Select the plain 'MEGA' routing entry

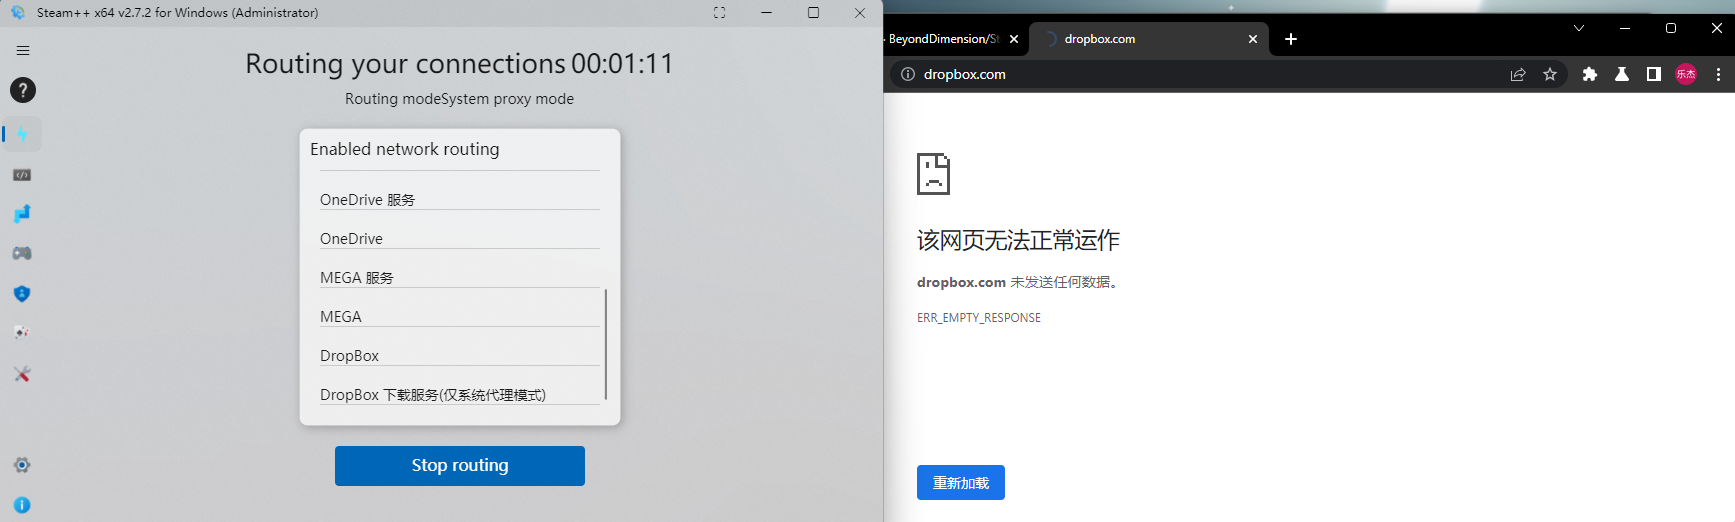click(460, 317)
